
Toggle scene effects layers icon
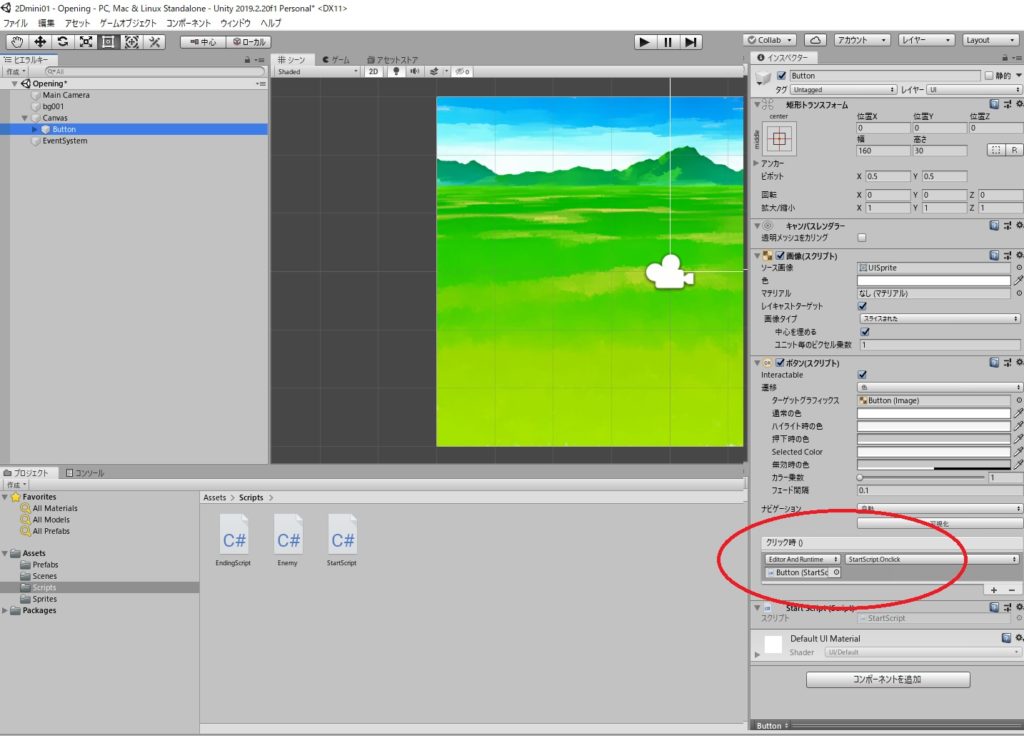click(434, 71)
